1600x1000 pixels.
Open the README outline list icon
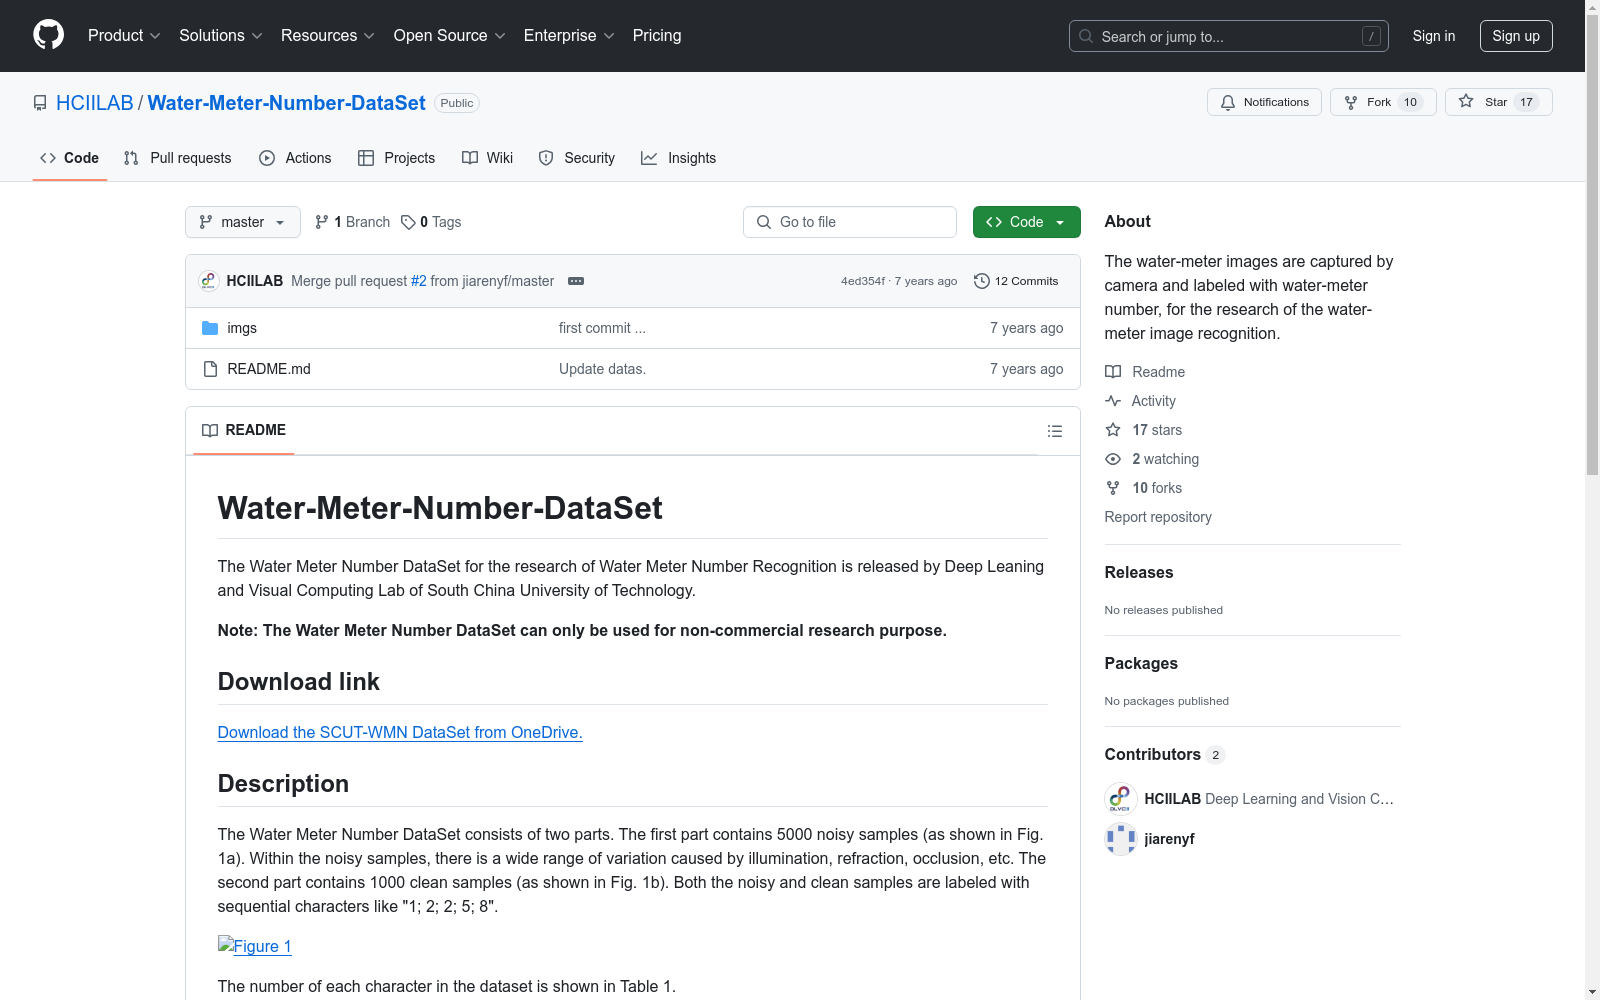pos(1055,431)
